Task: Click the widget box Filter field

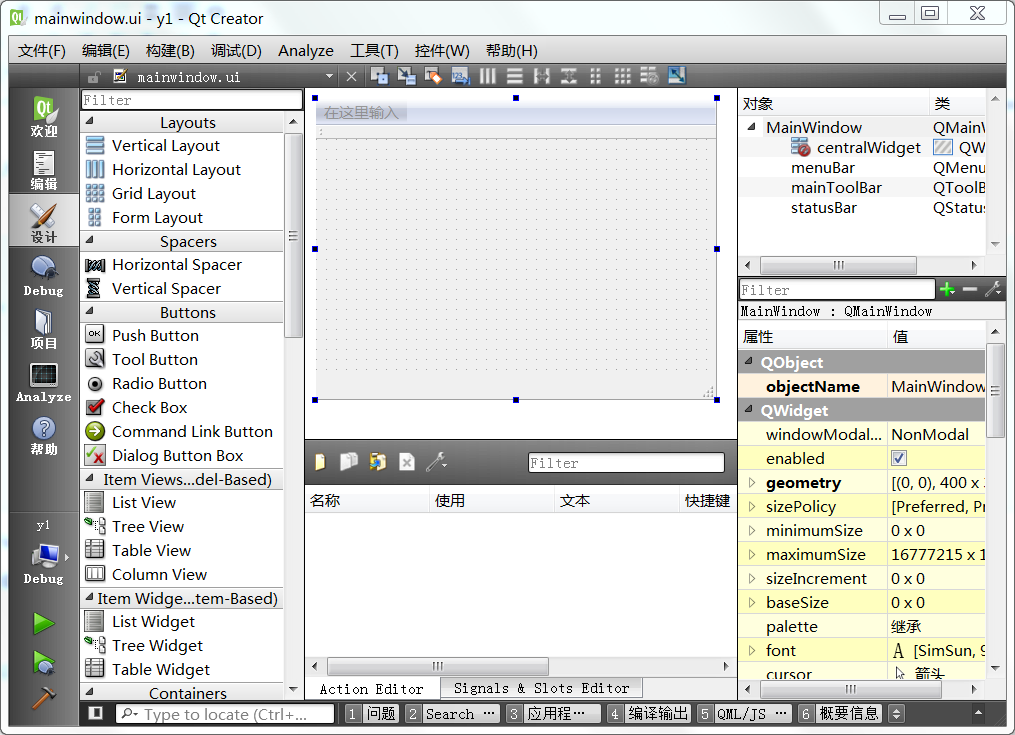Action: [191, 100]
